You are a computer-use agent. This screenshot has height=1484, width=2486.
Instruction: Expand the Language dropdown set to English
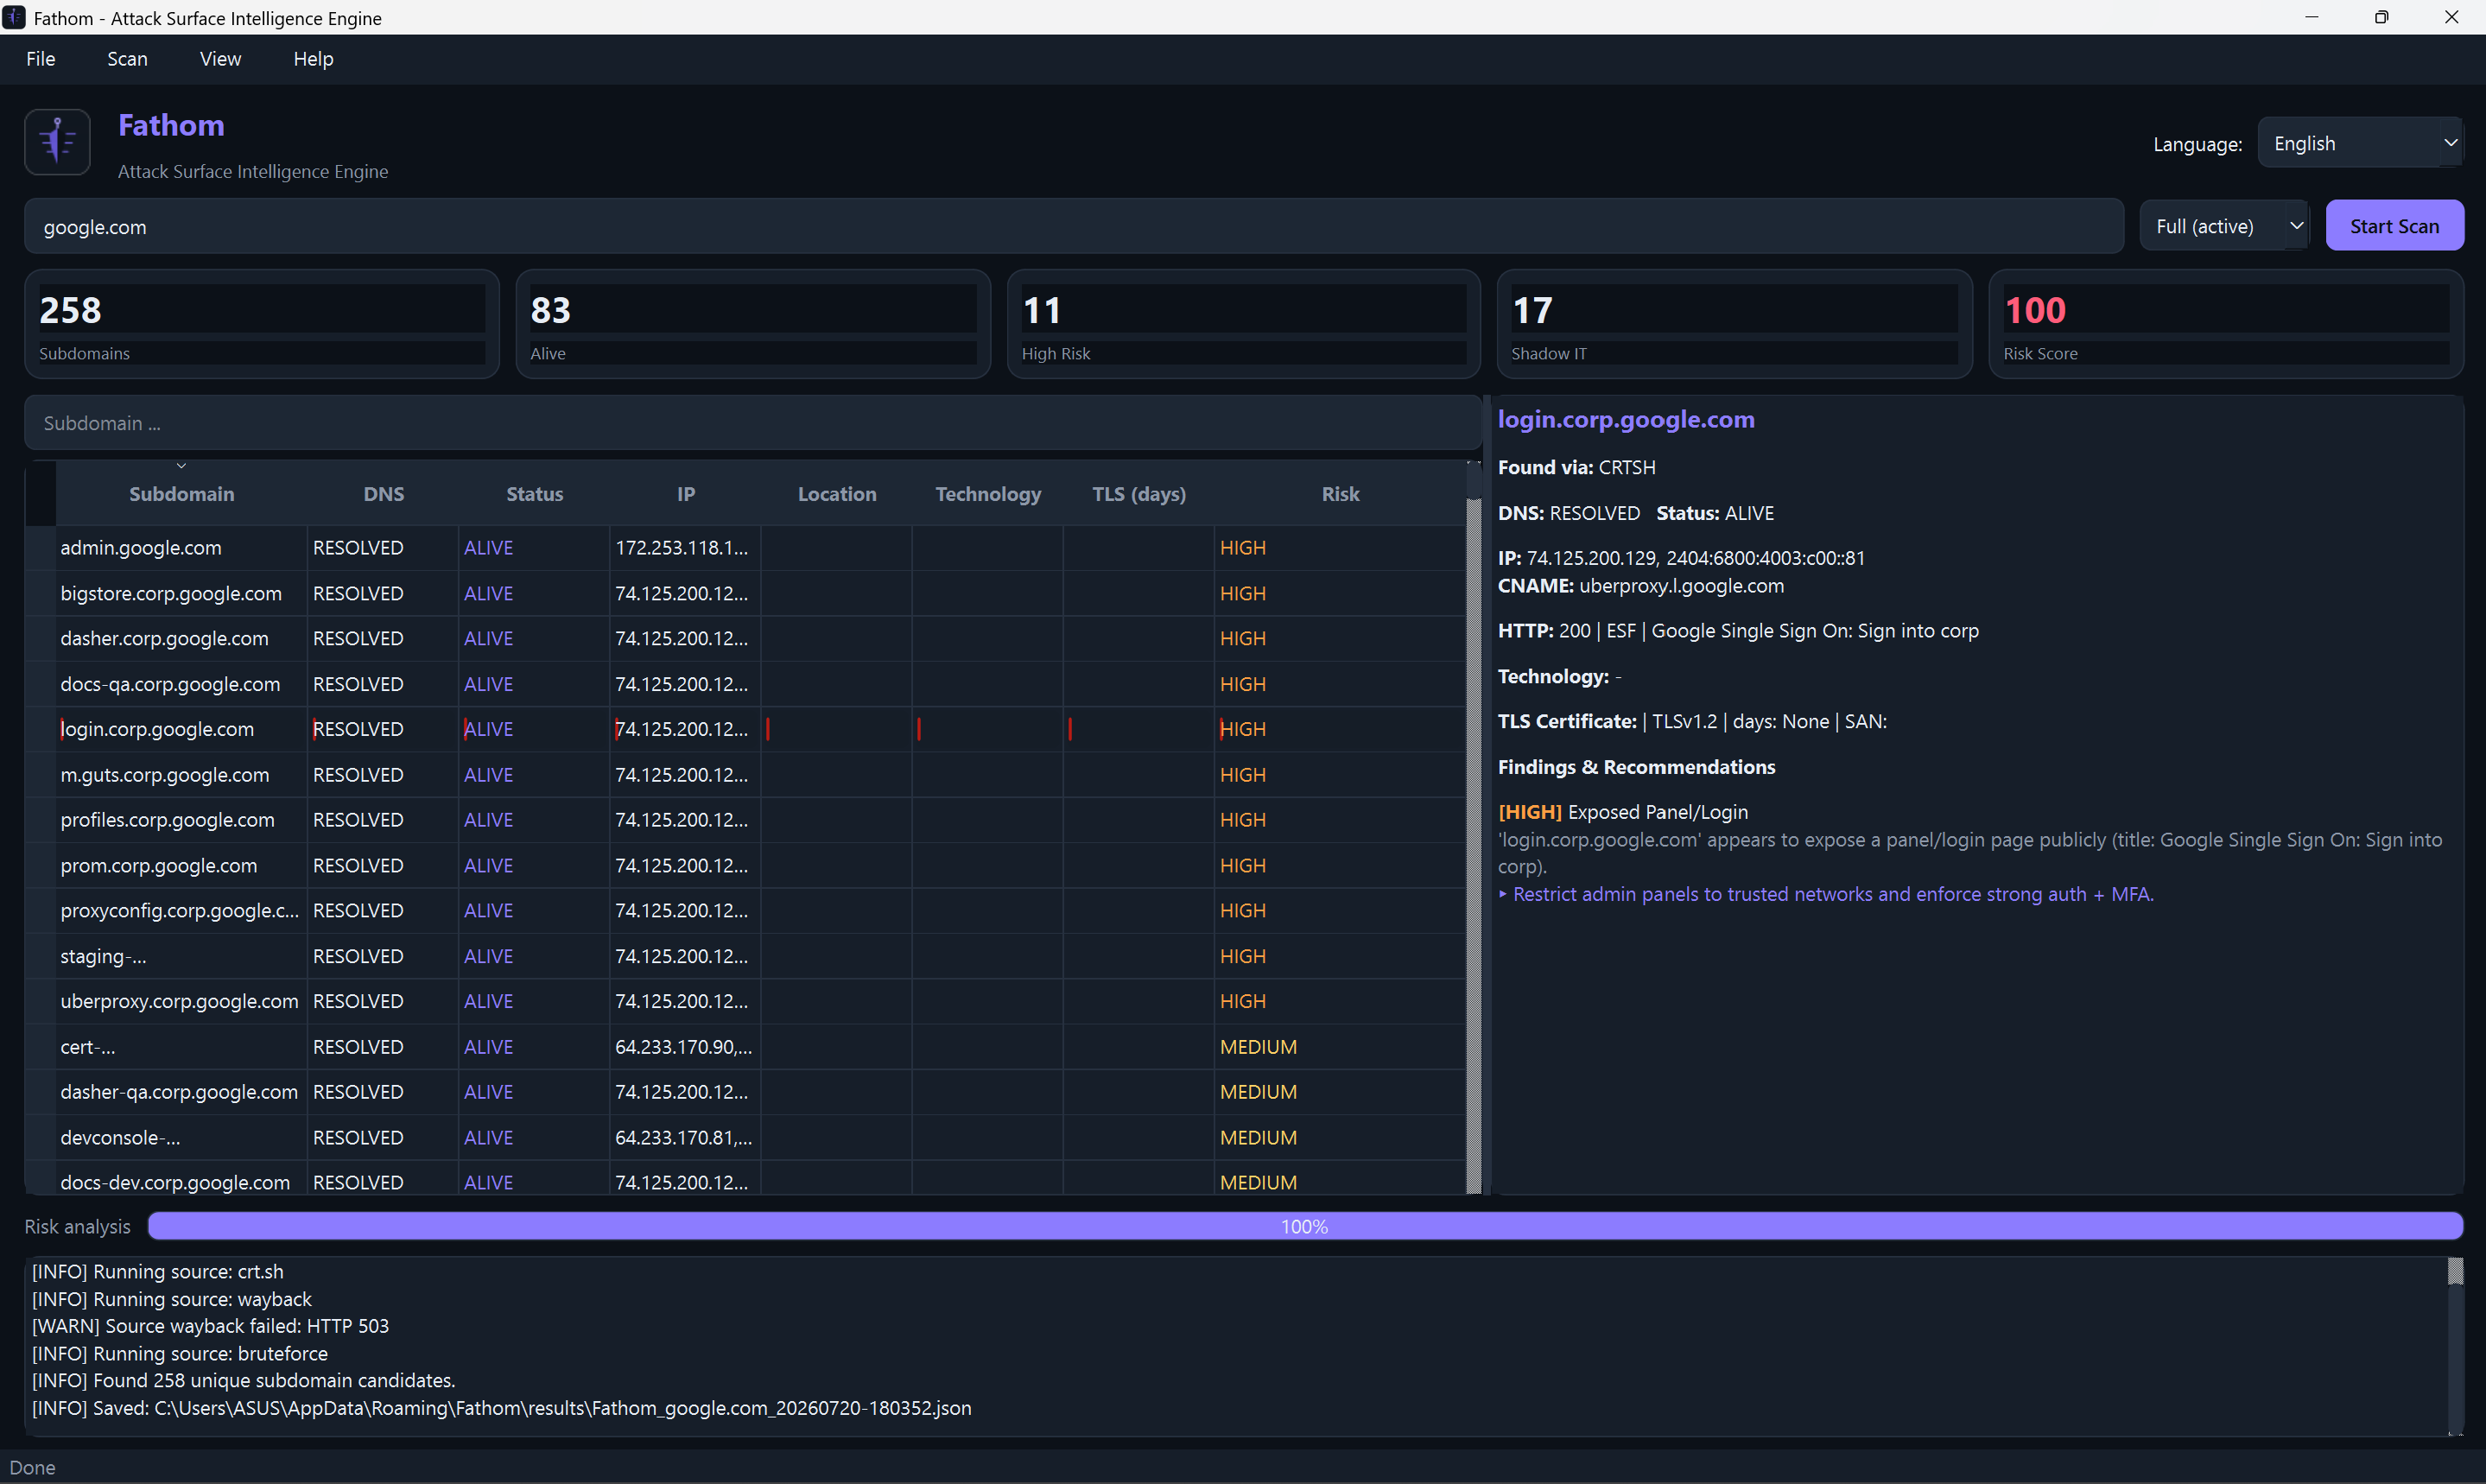[x=2360, y=143]
